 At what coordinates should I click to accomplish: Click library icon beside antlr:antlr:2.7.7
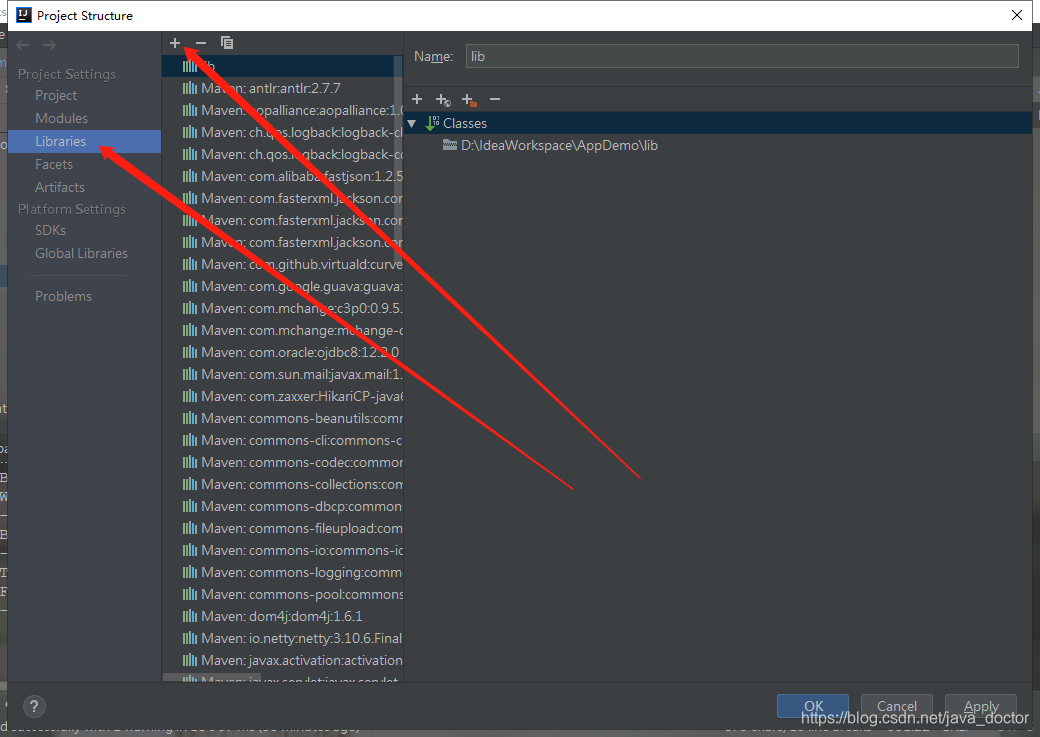tap(190, 88)
